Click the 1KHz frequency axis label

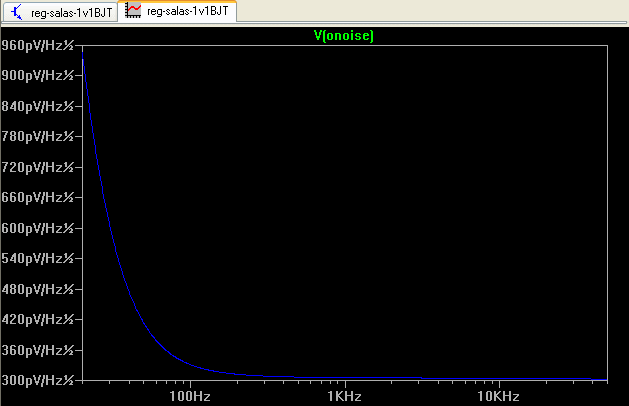[x=344, y=396]
